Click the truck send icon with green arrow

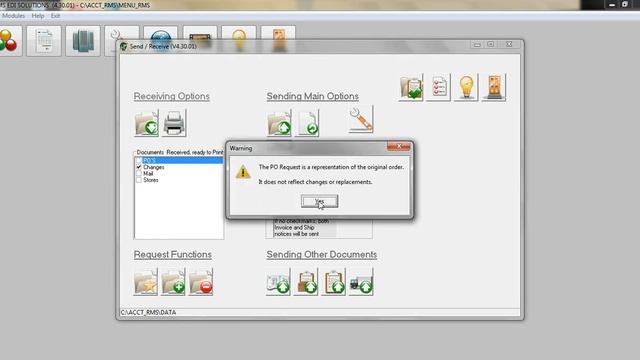coord(361,282)
